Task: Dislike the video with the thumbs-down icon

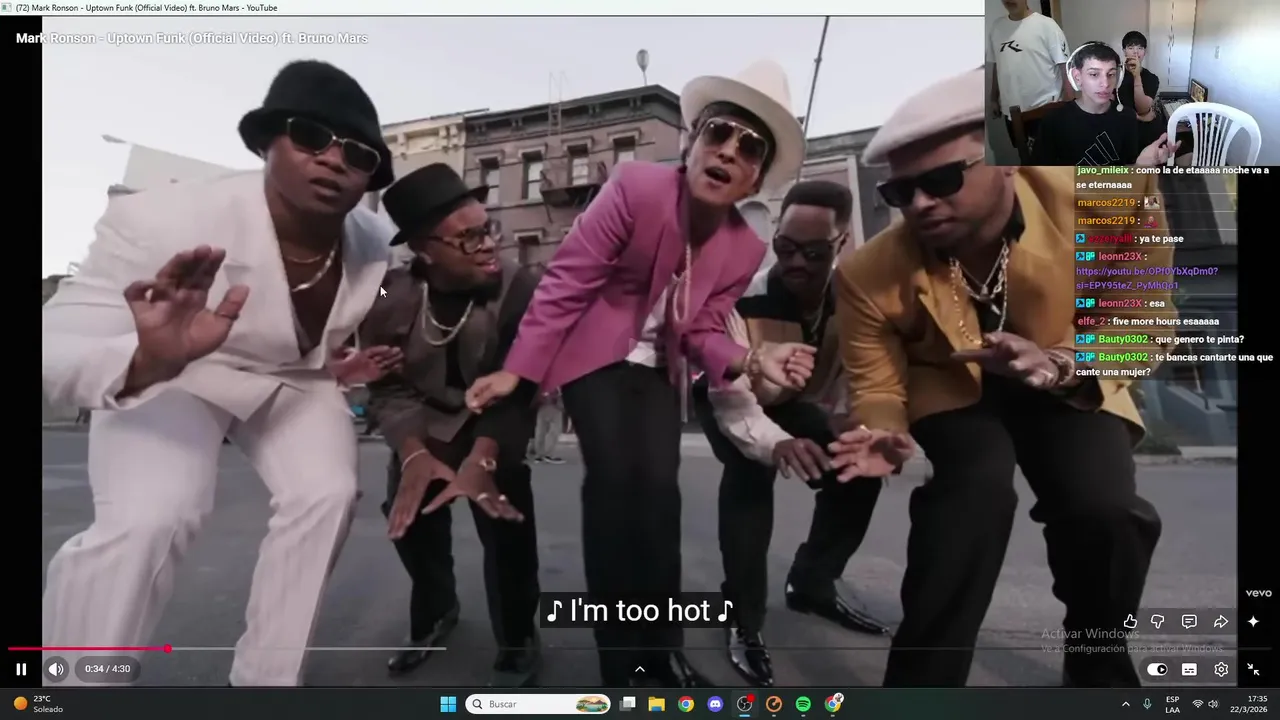Action: [x=1158, y=622]
